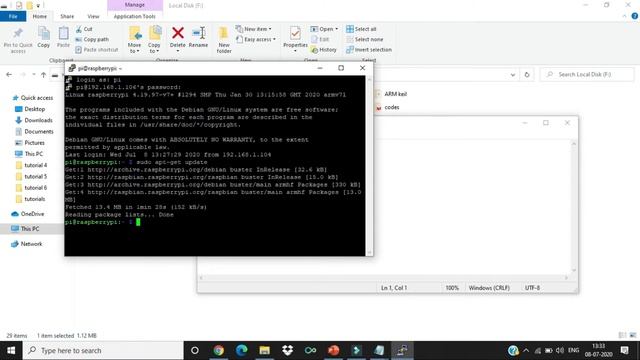This screenshot has height=360, width=640.
Task: Open Arduino IDE from taskbar
Action: [310, 350]
